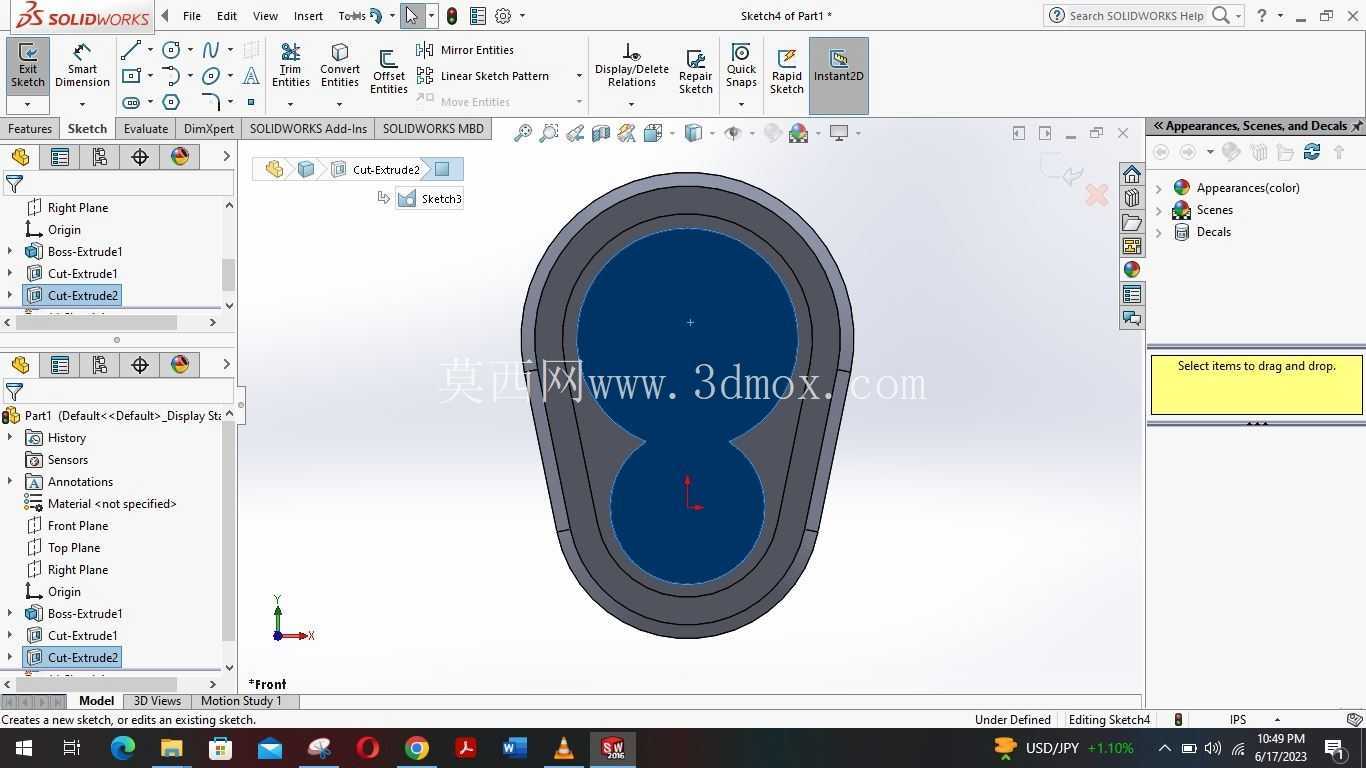The image size is (1366, 768).
Task: Open the Linear Sketch Pattern dropdown arrow
Action: tap(579, 76)
